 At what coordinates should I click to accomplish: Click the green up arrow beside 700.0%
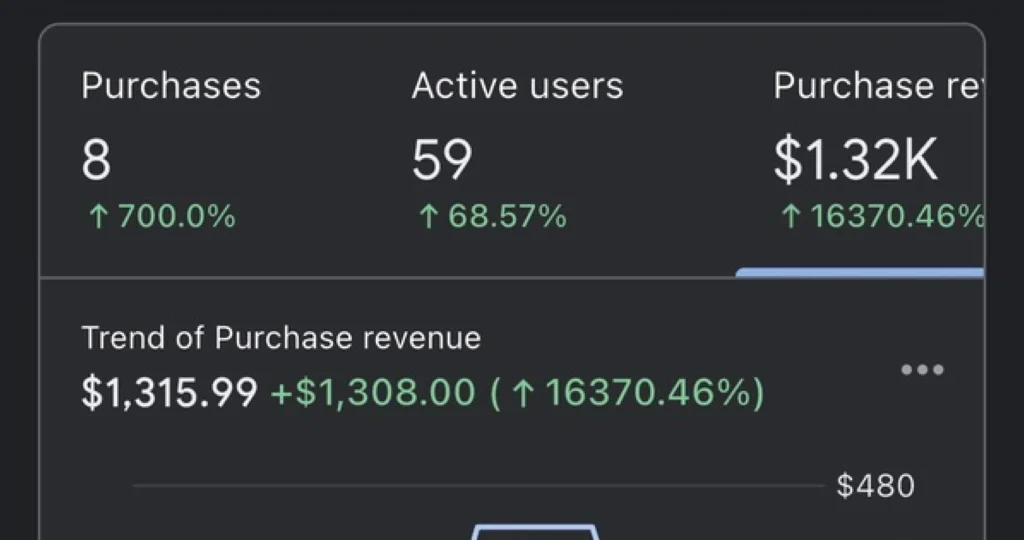pyautogui.click(x=97, y=216)
